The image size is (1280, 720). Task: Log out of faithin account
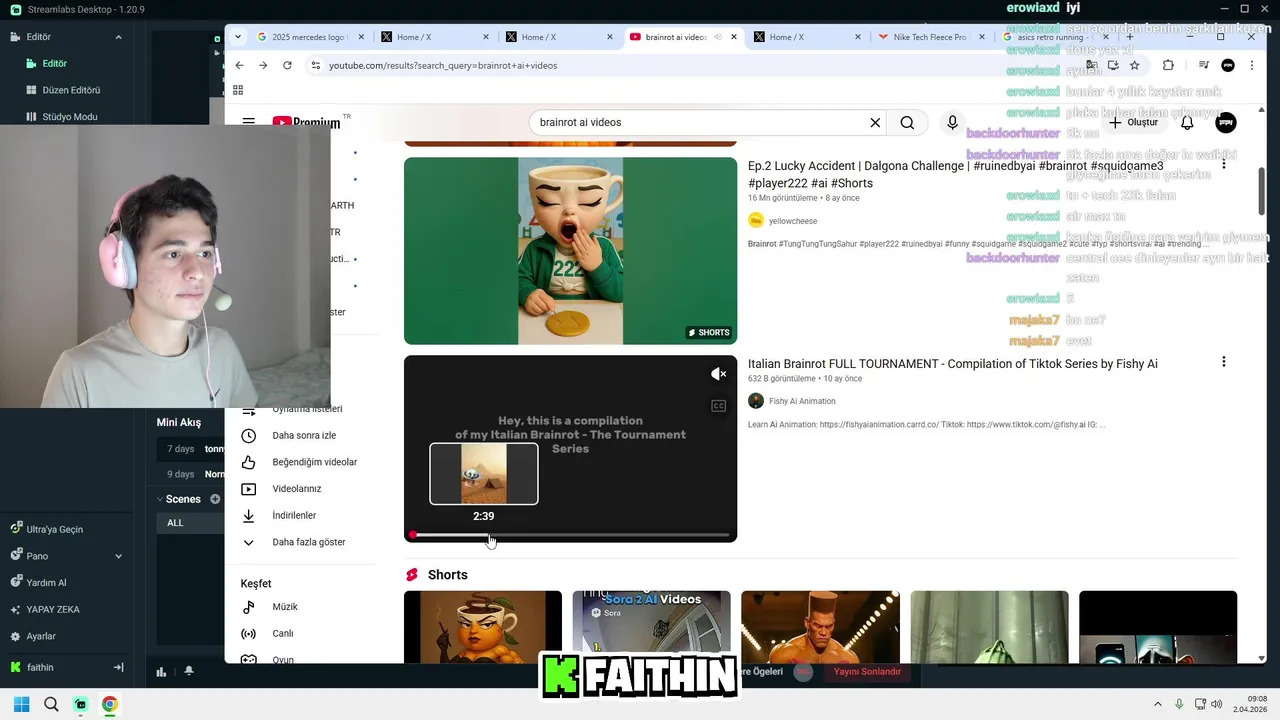pyautogui.click(x=118, y=667)
